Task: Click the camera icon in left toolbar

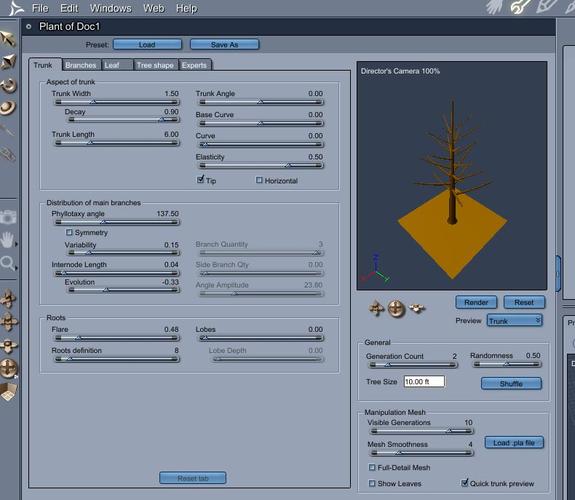Action: point(8,217)
